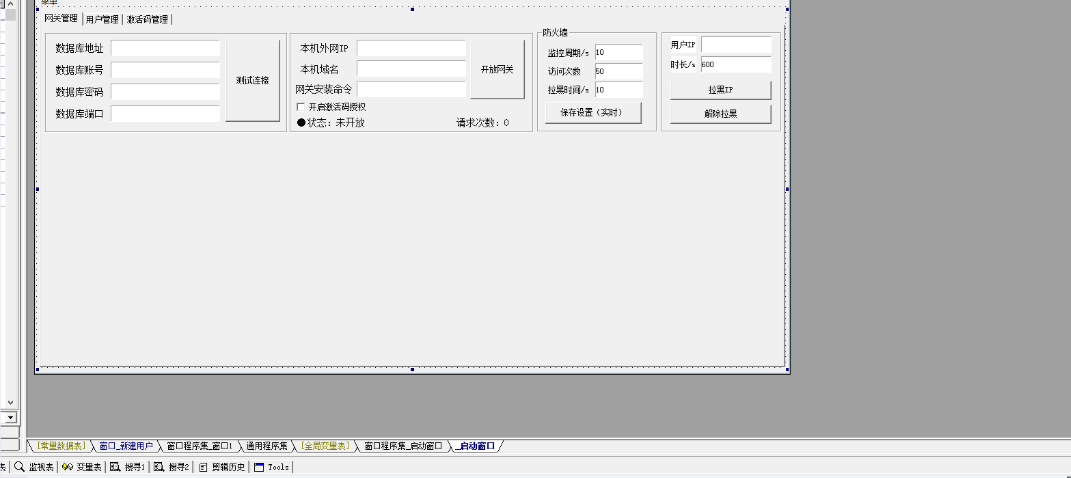The image size is (1071, 478).
Task: Click the 保存设置（实时） button
Action: [x=593, y=113]
